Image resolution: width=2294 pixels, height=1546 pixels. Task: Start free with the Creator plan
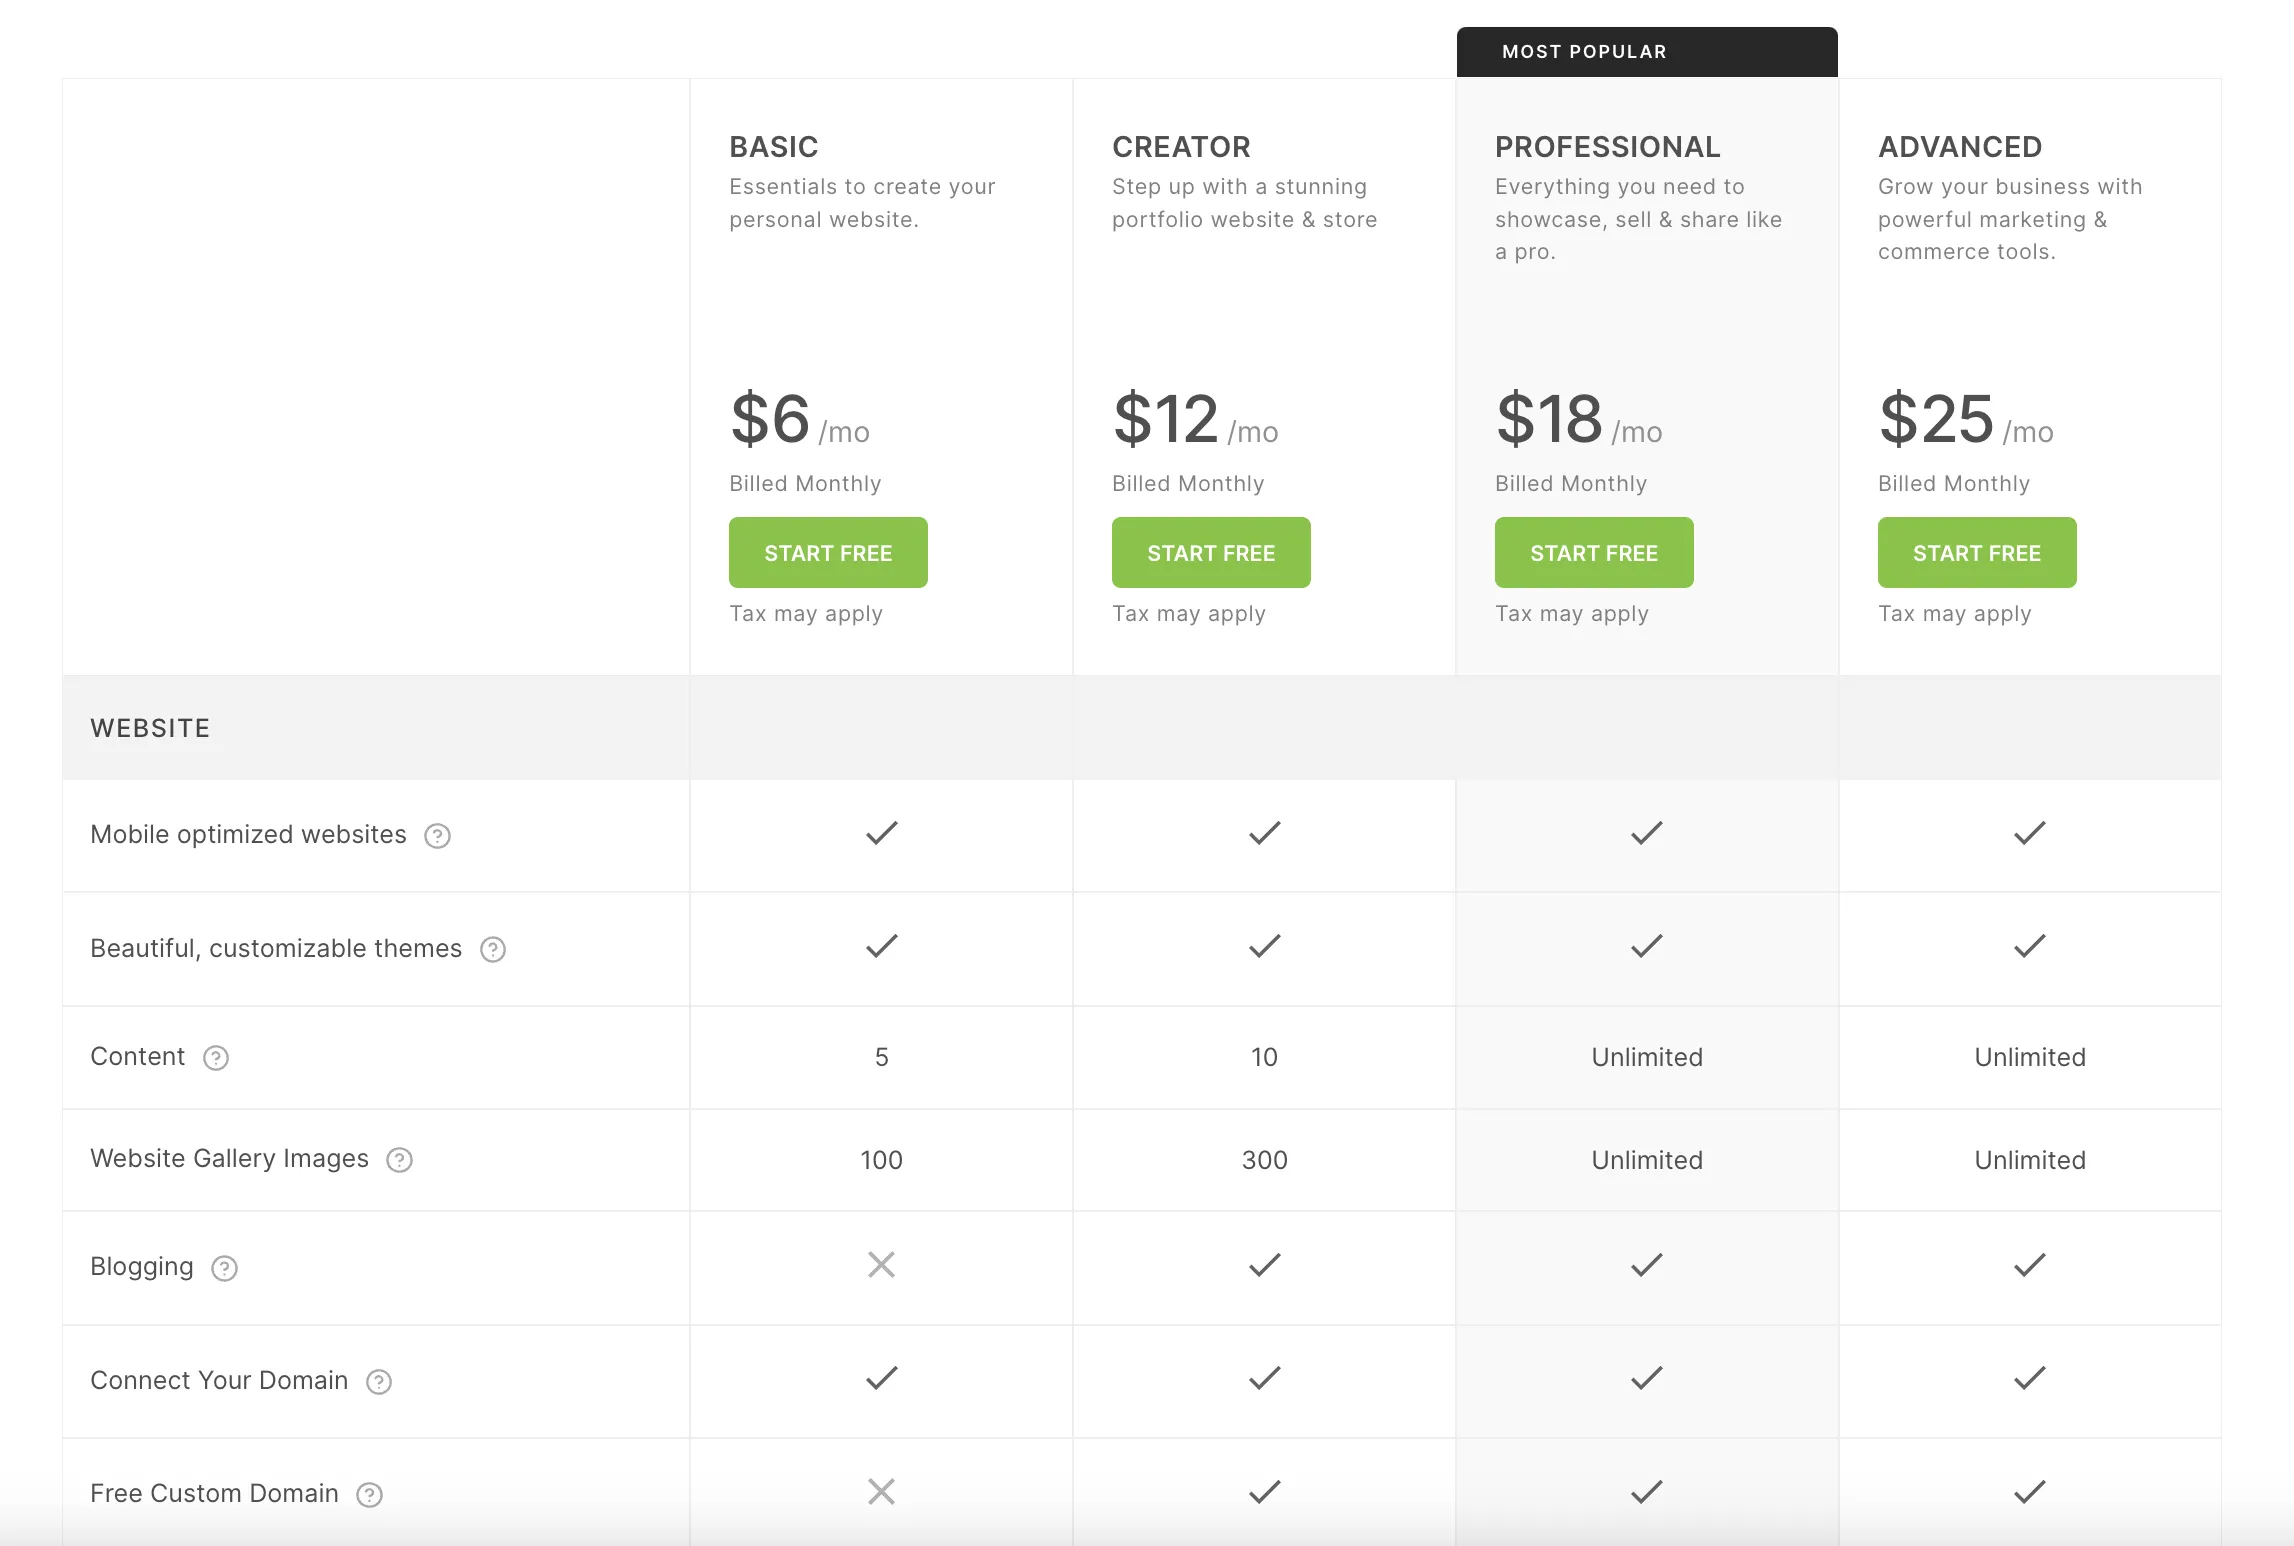(x=1211, y=552)
